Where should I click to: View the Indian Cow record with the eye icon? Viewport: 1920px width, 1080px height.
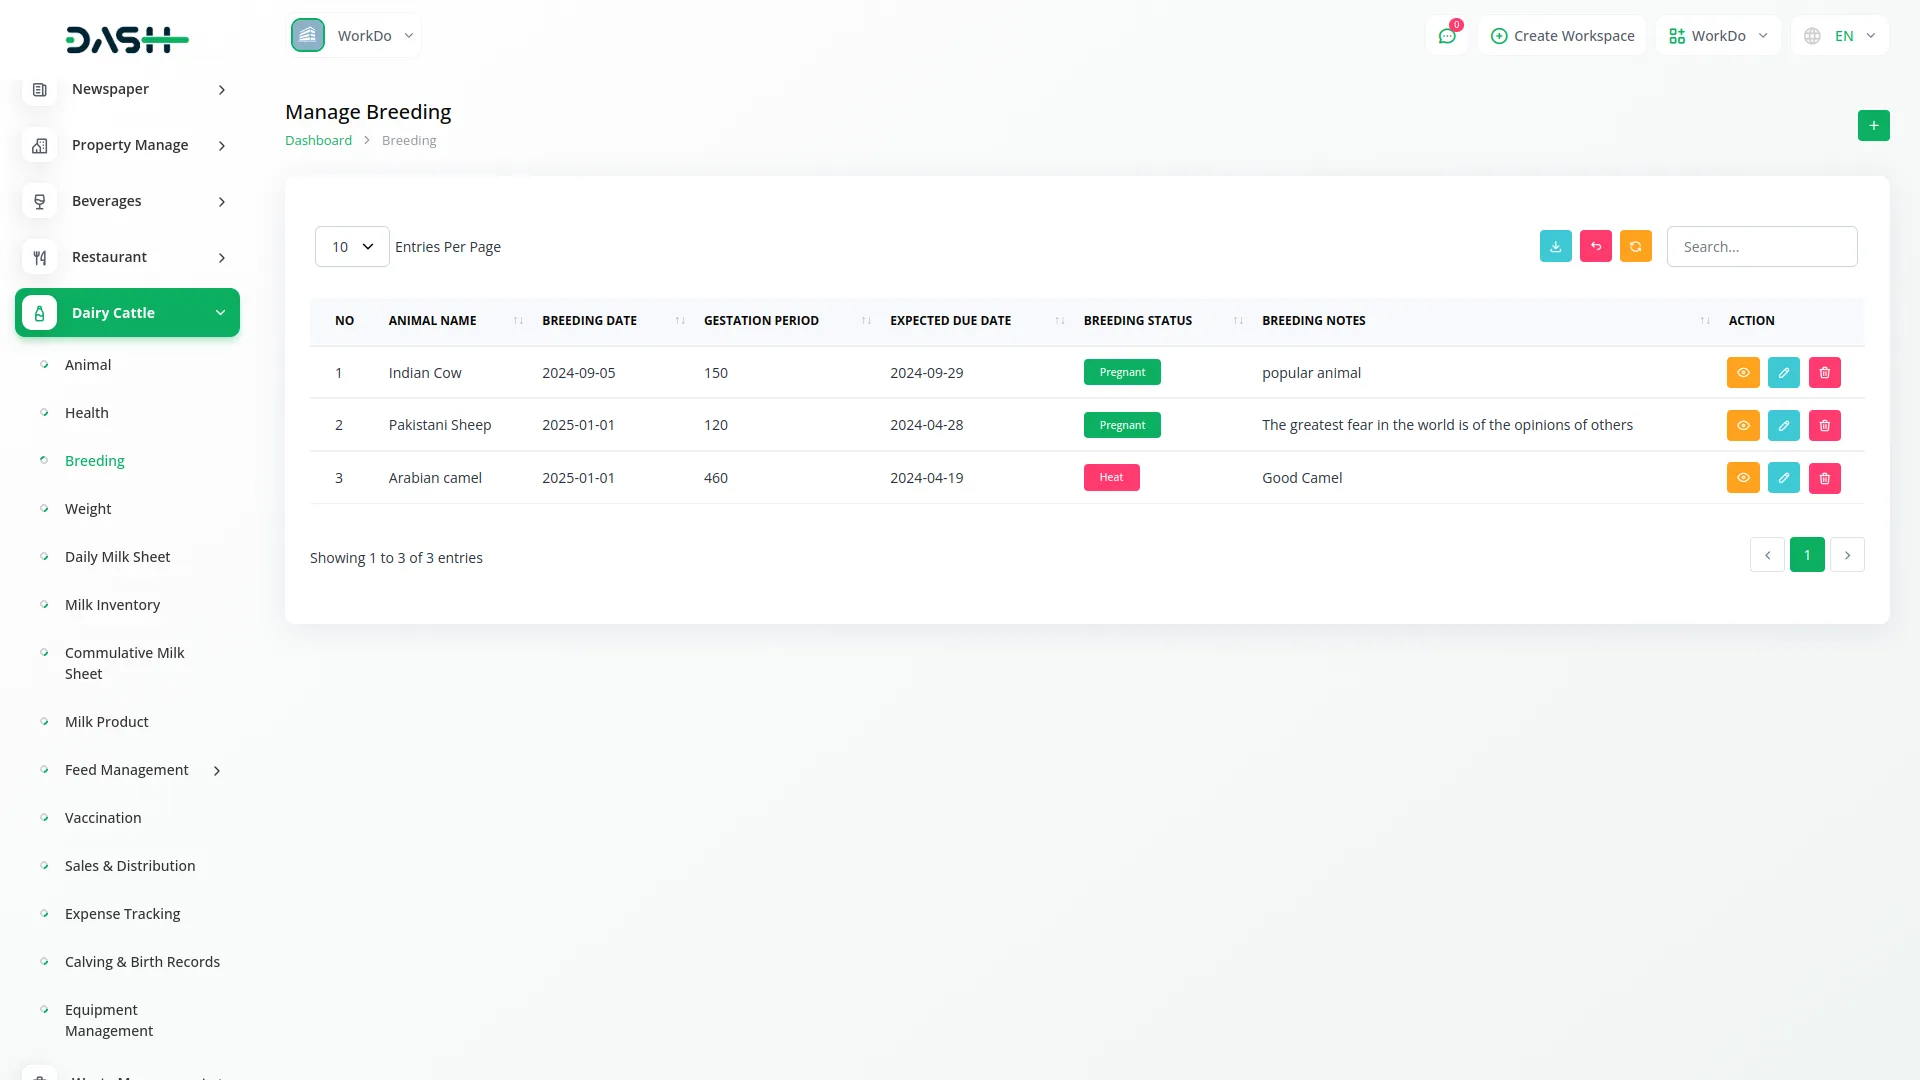(1742, 372)
